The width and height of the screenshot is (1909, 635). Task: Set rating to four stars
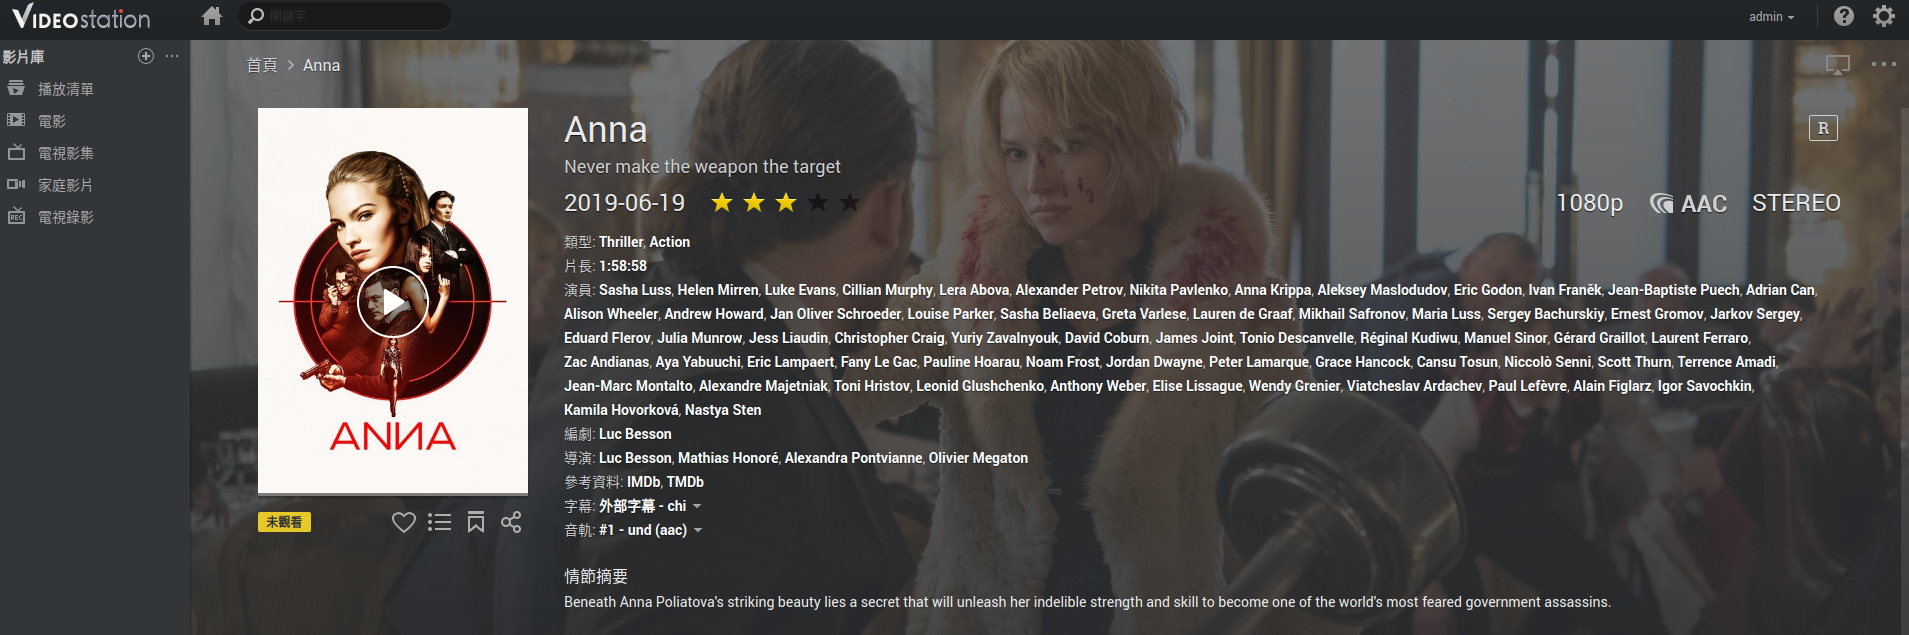pyautogui.click(x=818, y=203)
